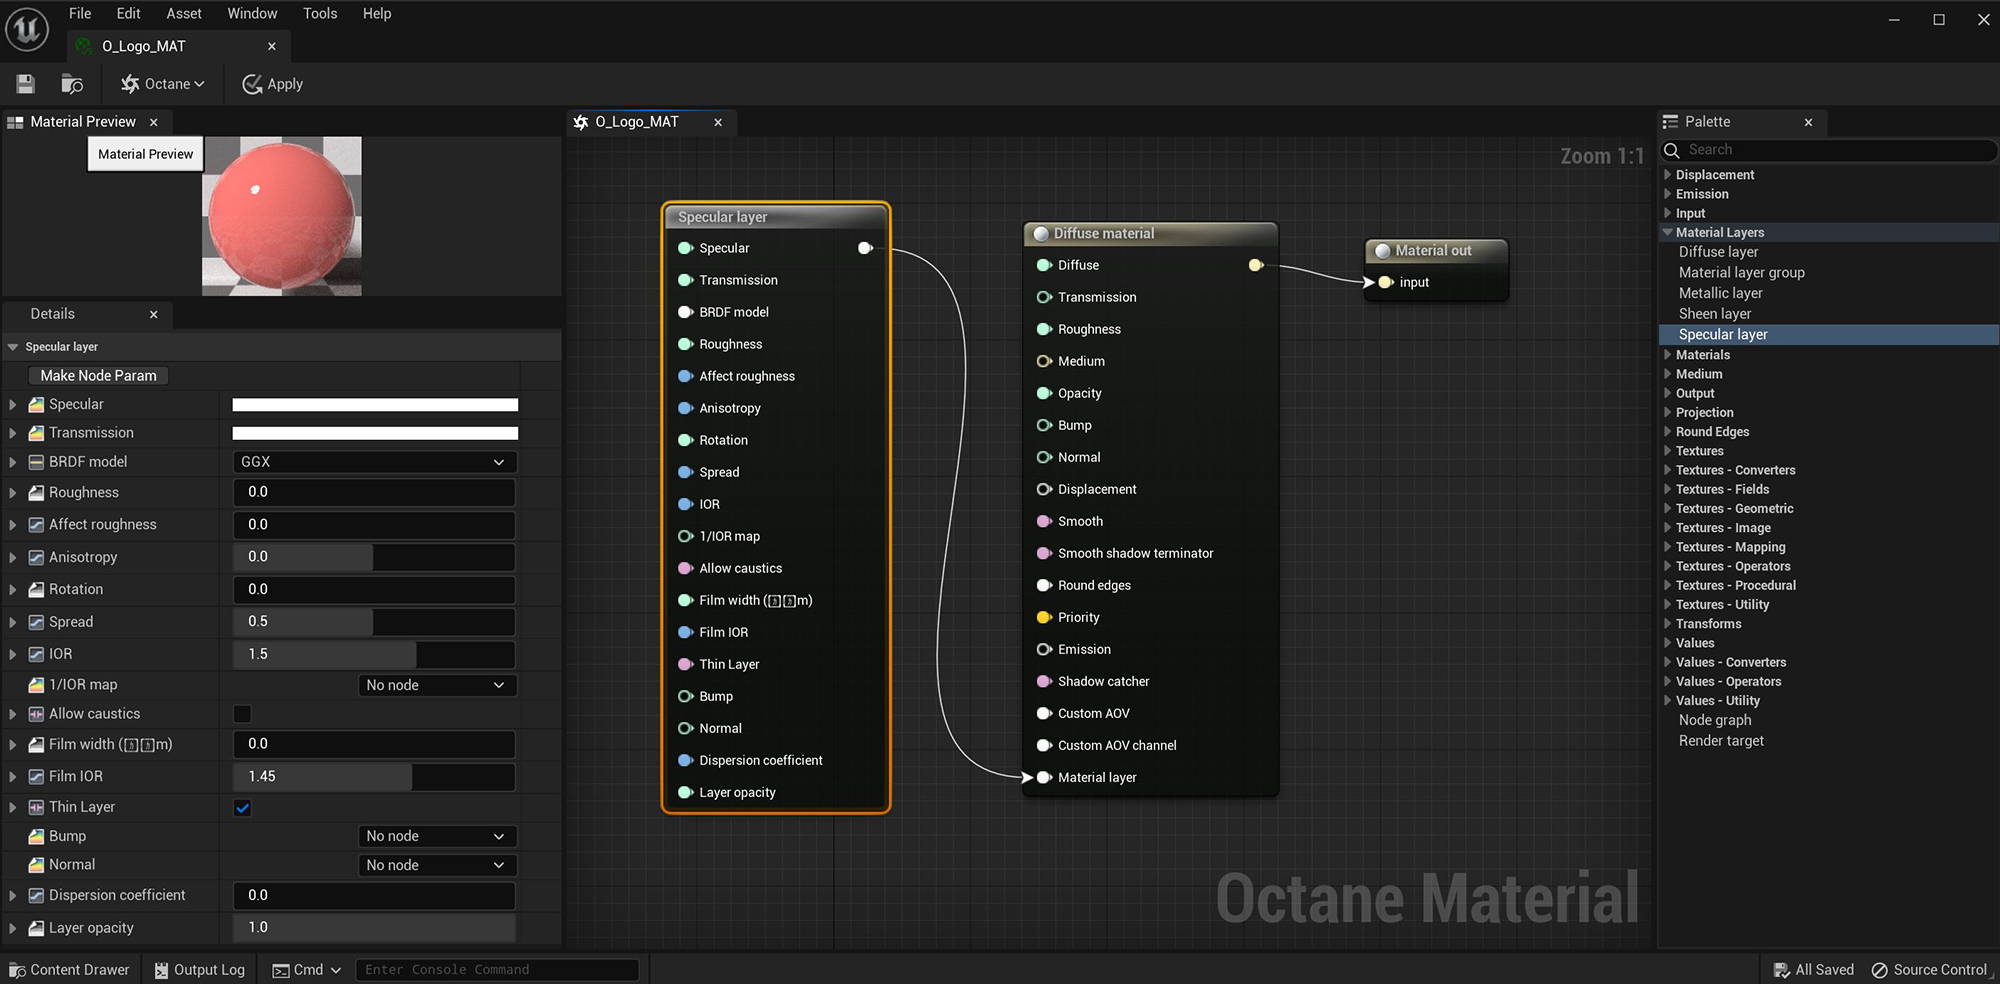The width and height of the screenshot is (2000, 984).
Task: Enable the Allow caustics checkbox
Action: click(242, 714)
